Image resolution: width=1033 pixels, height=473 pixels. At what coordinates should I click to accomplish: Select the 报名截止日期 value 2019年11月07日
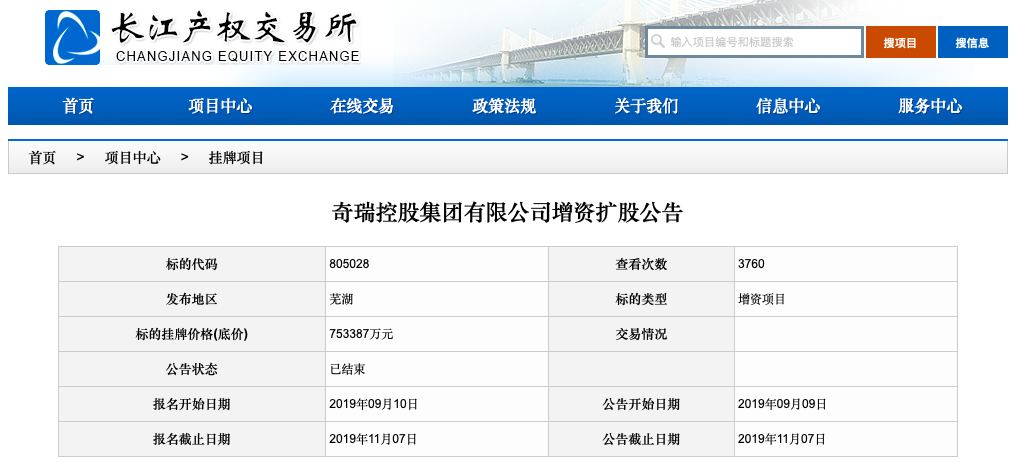point(373,439)
